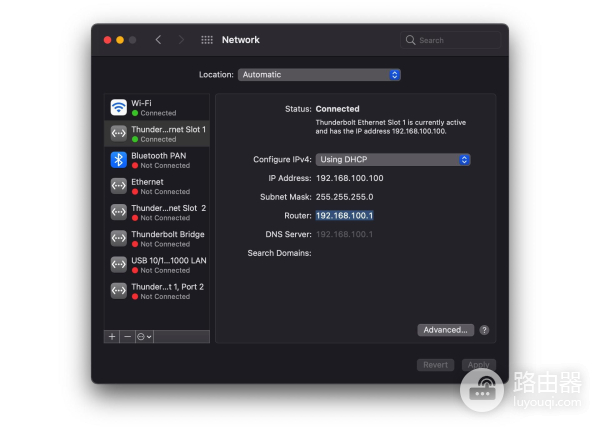
Task: Click the Revert button
Action: pyautogui.click(x=435, y=365)
